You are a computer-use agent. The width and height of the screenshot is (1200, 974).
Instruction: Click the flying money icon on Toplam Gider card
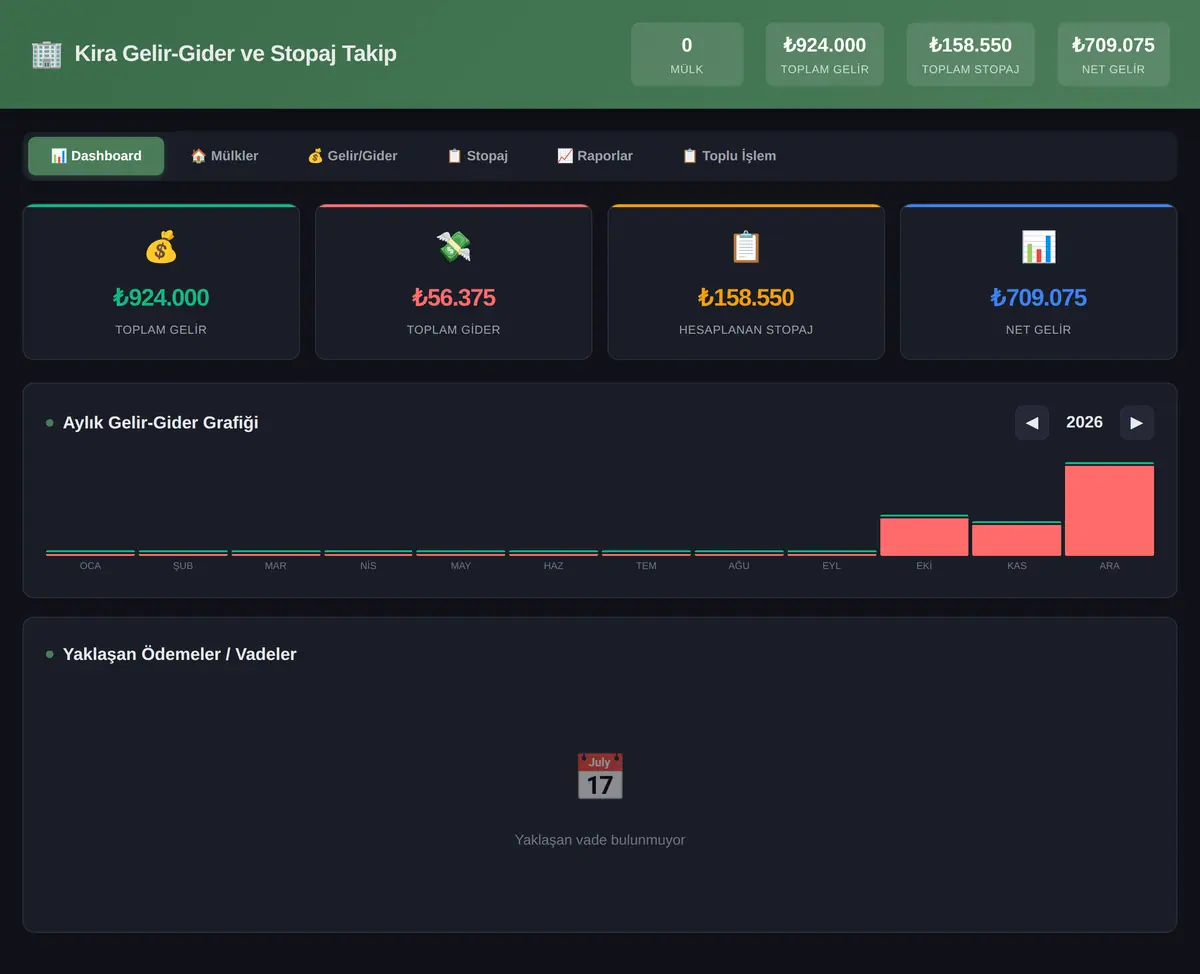tap(453, 247)
